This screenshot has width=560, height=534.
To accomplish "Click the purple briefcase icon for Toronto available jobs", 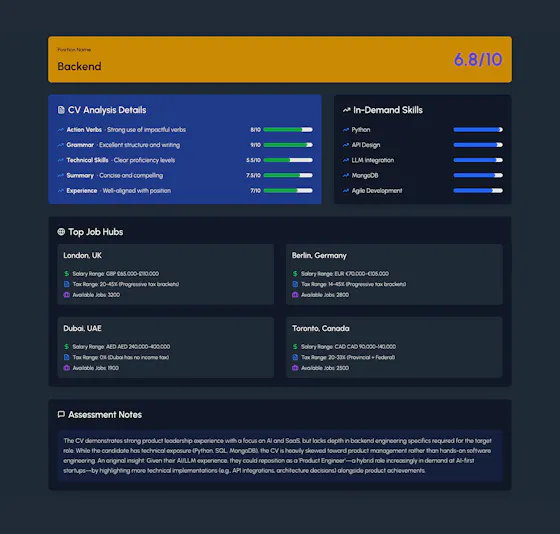I will pyautogui.click(x=295, y=368).
